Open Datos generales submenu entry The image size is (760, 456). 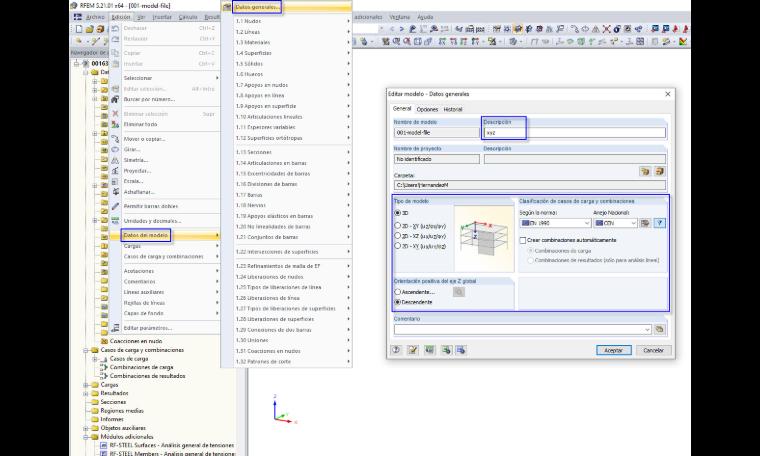point(257,7)
